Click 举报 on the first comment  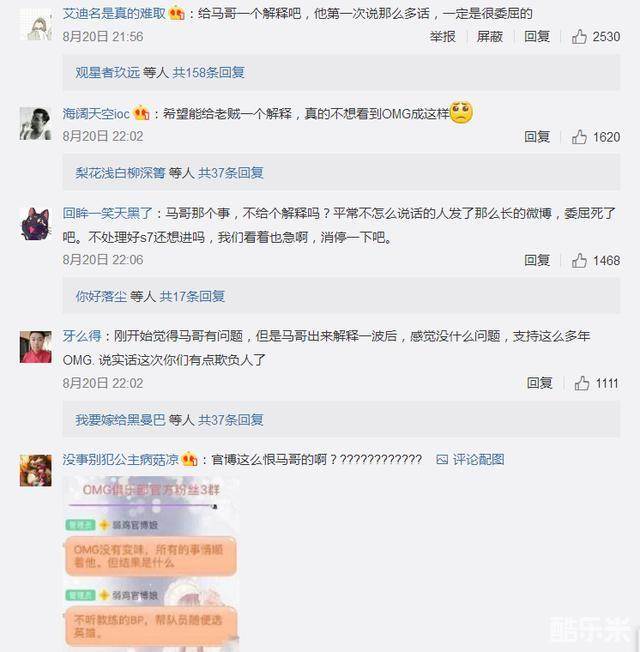click(442, 37)
